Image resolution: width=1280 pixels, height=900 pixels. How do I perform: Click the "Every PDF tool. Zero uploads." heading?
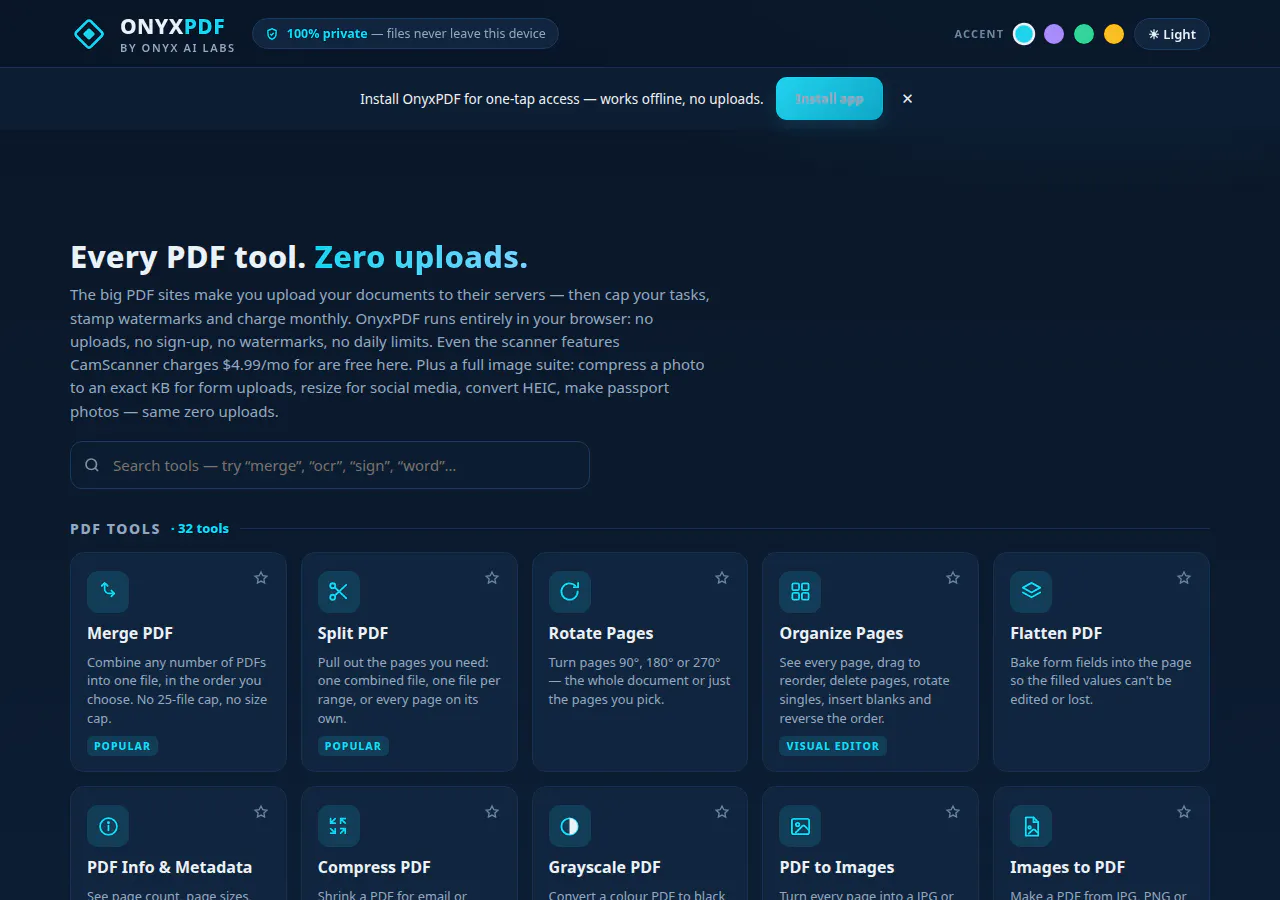coord(299,257)
